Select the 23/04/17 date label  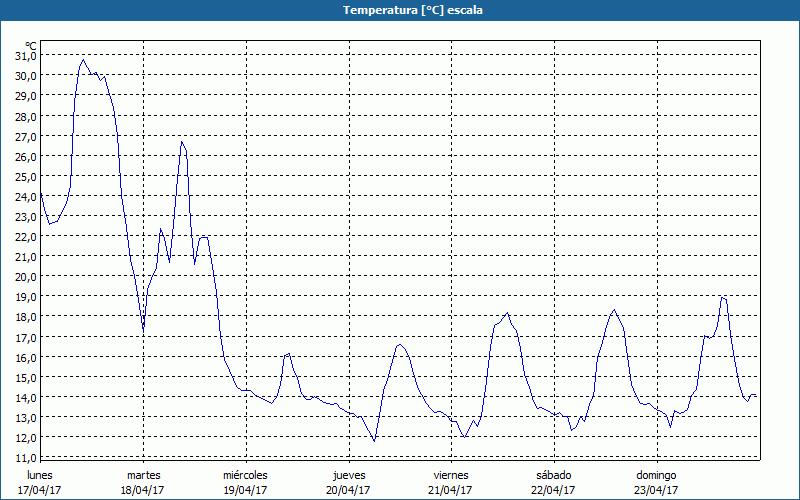tap(657, 490)
